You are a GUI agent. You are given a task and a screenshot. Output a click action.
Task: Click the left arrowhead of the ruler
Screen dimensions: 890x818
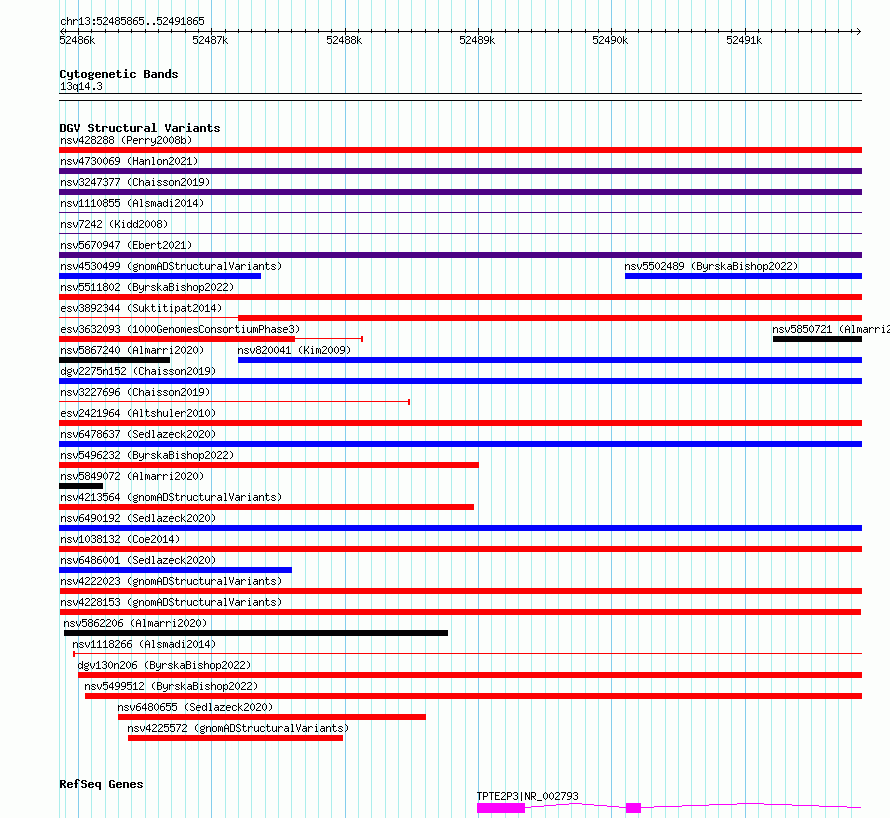[62, 31]
